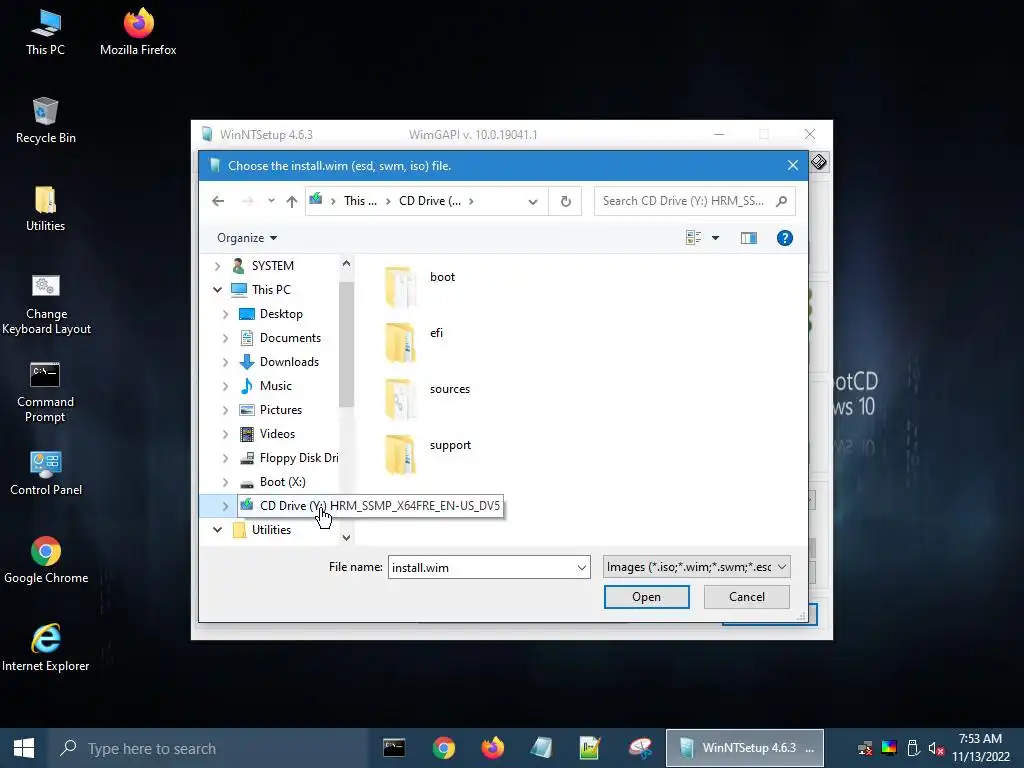Open Images file type filter dropdown
The width and height of the screenshot is (1024, 768).
click(x=696, y=567)
